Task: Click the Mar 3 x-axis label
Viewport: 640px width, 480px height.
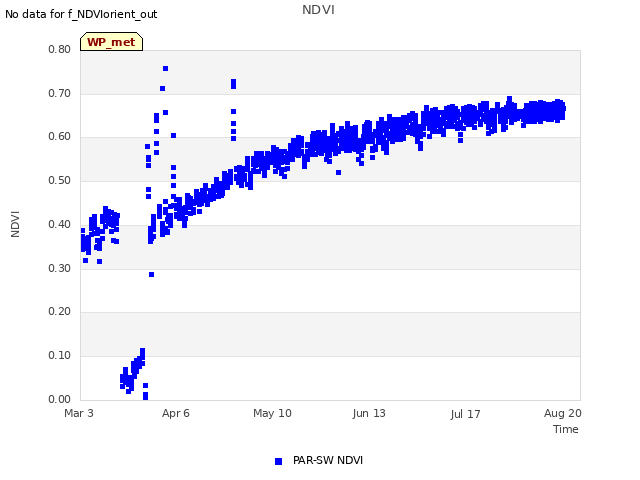Action: click(79, 413)
